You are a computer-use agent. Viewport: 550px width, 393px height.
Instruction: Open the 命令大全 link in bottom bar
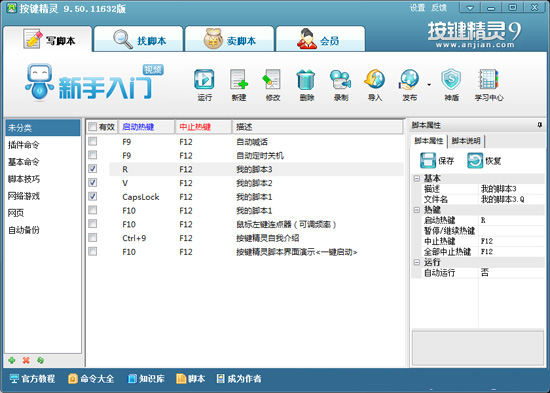91,379
